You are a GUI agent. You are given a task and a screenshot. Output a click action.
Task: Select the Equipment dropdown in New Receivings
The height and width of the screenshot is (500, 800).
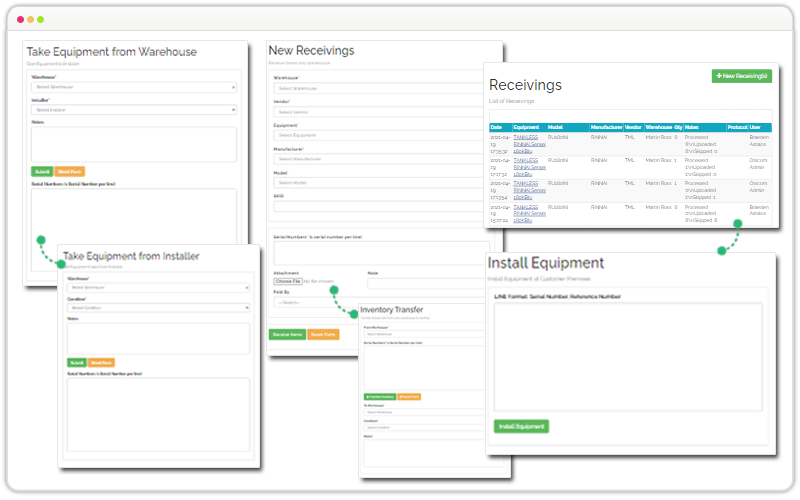coord(381,135)
